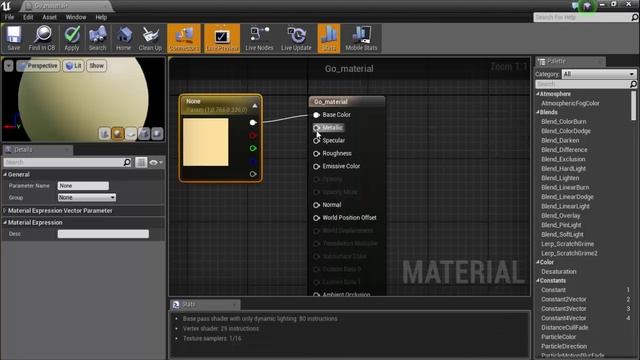This screenshot has width=640, height=360.
Task: Toggle Live Preview in toolbar
Action: 222,38
